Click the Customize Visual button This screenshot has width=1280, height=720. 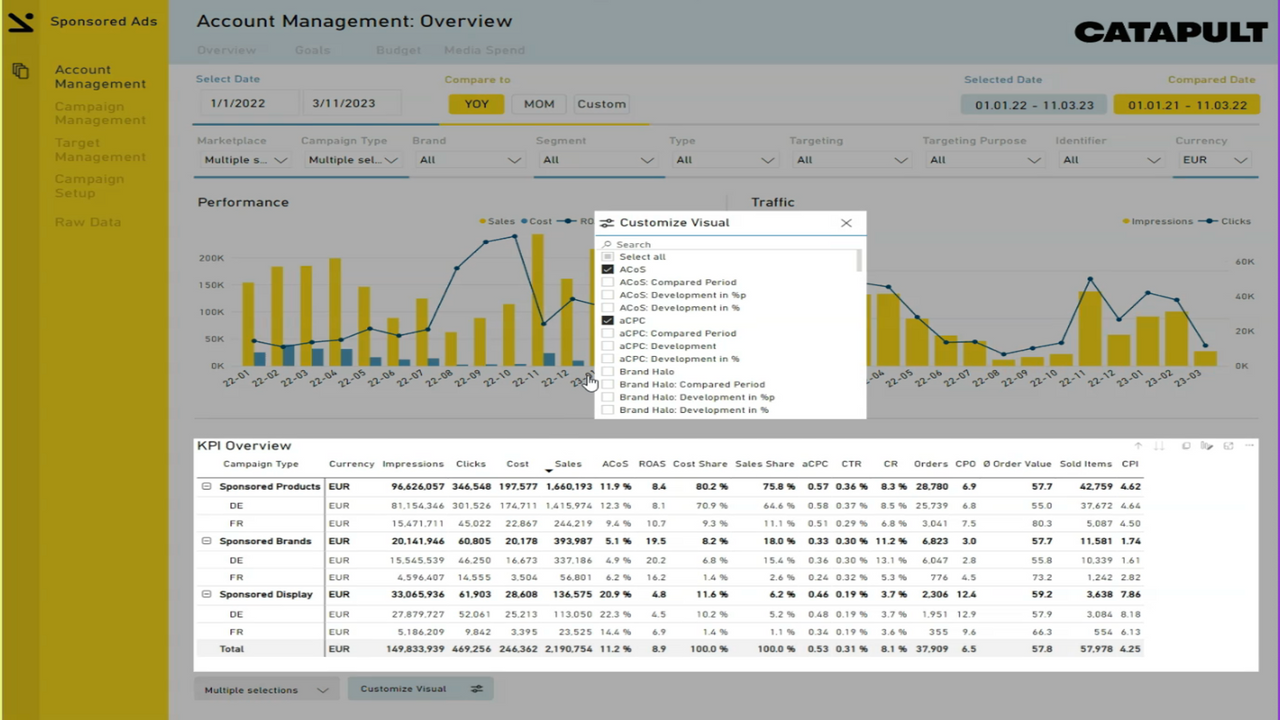tap(420, 689)
